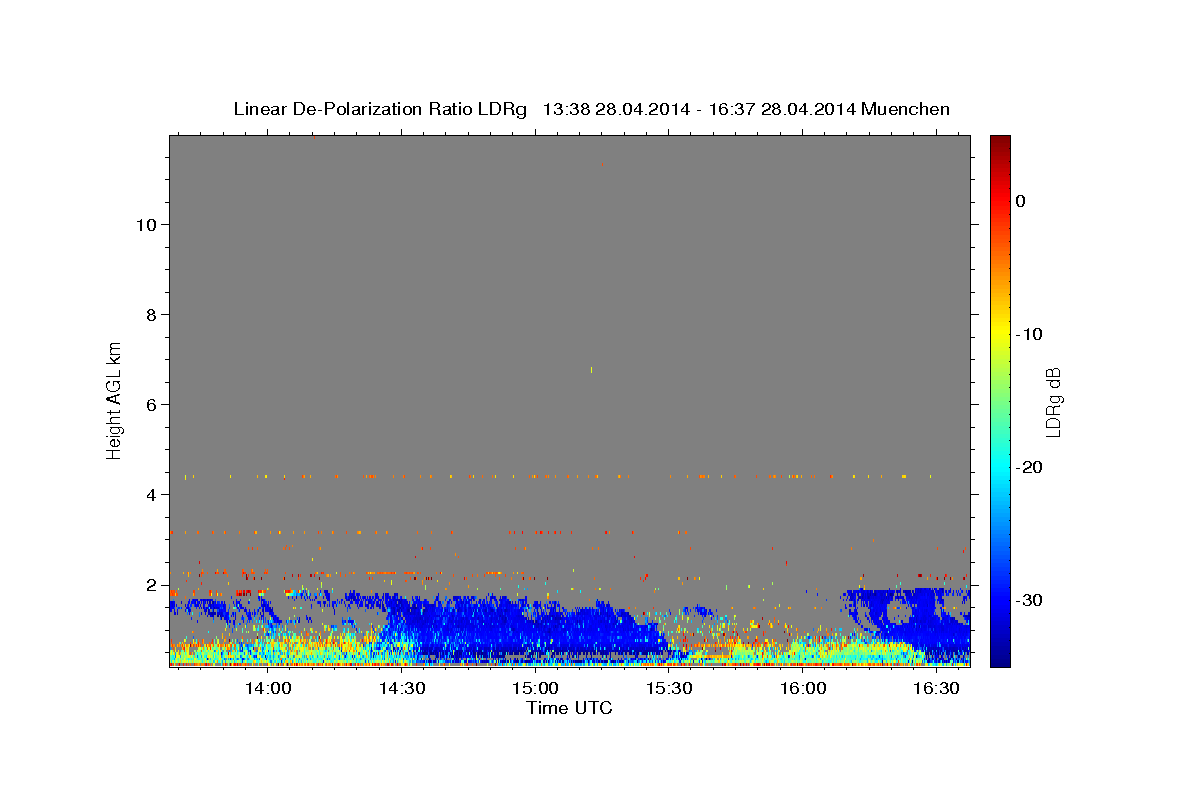Click the colorbar label '-30'
Viewport: 1200px width, 800px height.
click(1029, 600)
